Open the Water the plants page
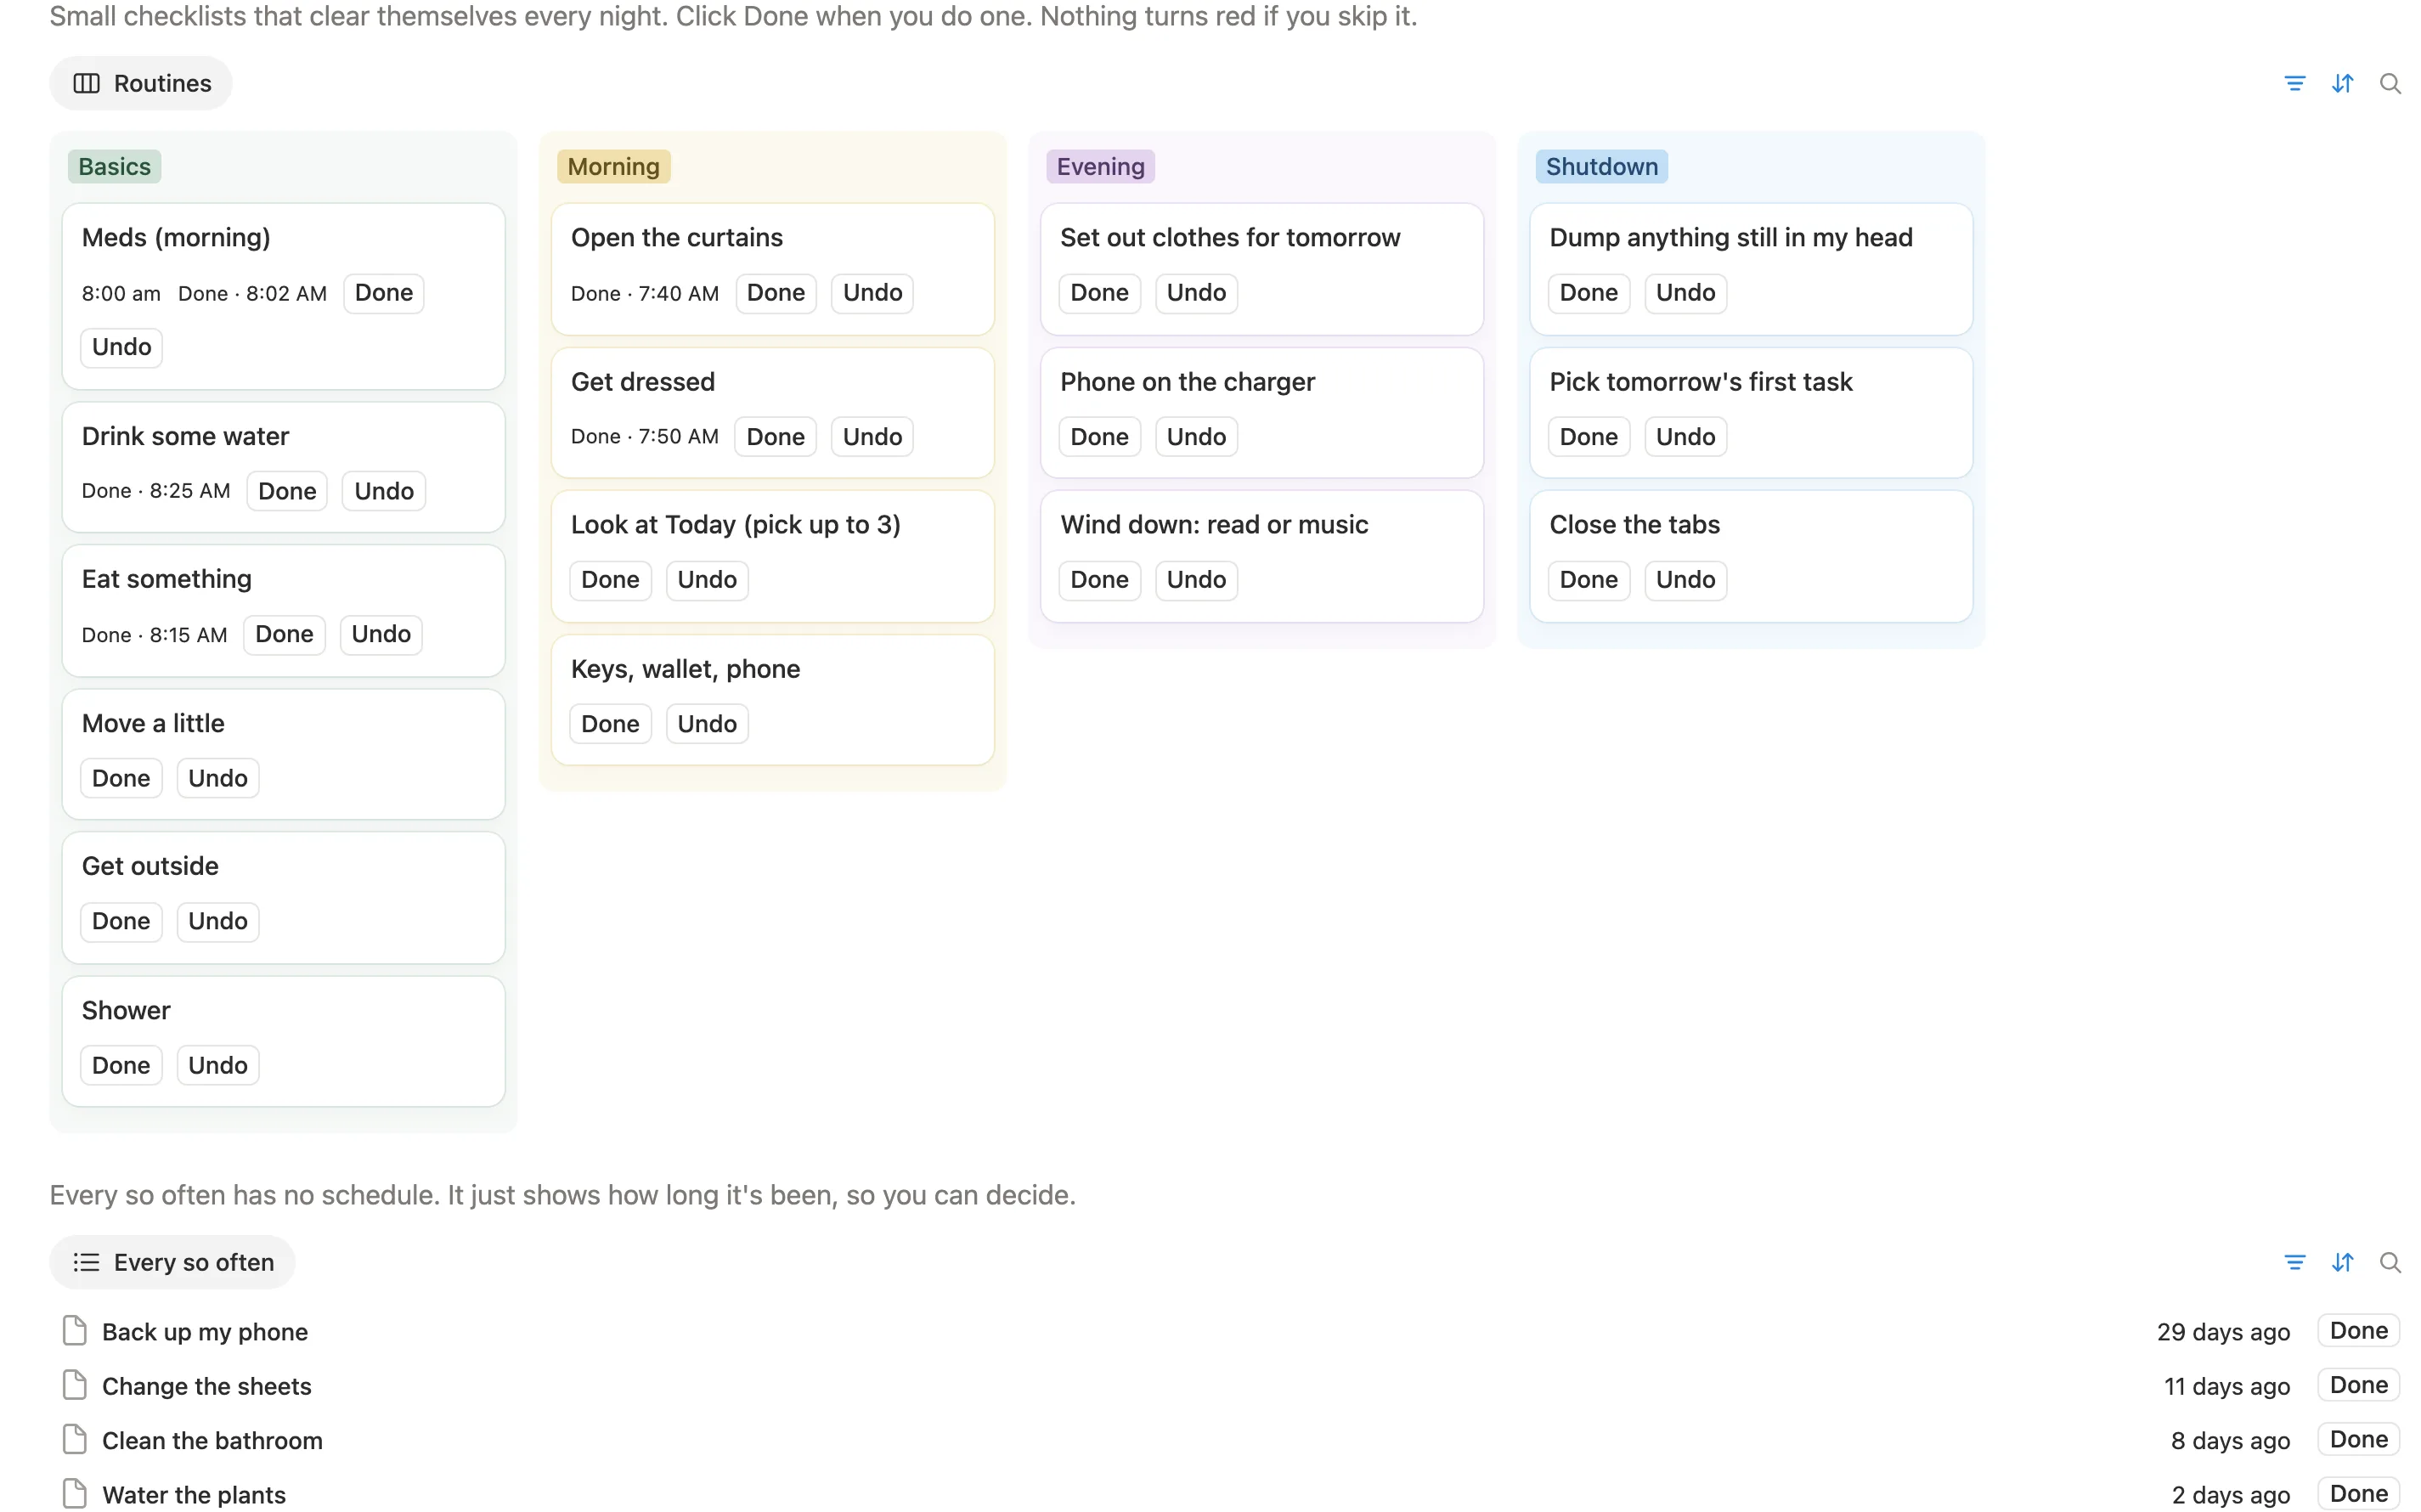 tap(194, 1495)
